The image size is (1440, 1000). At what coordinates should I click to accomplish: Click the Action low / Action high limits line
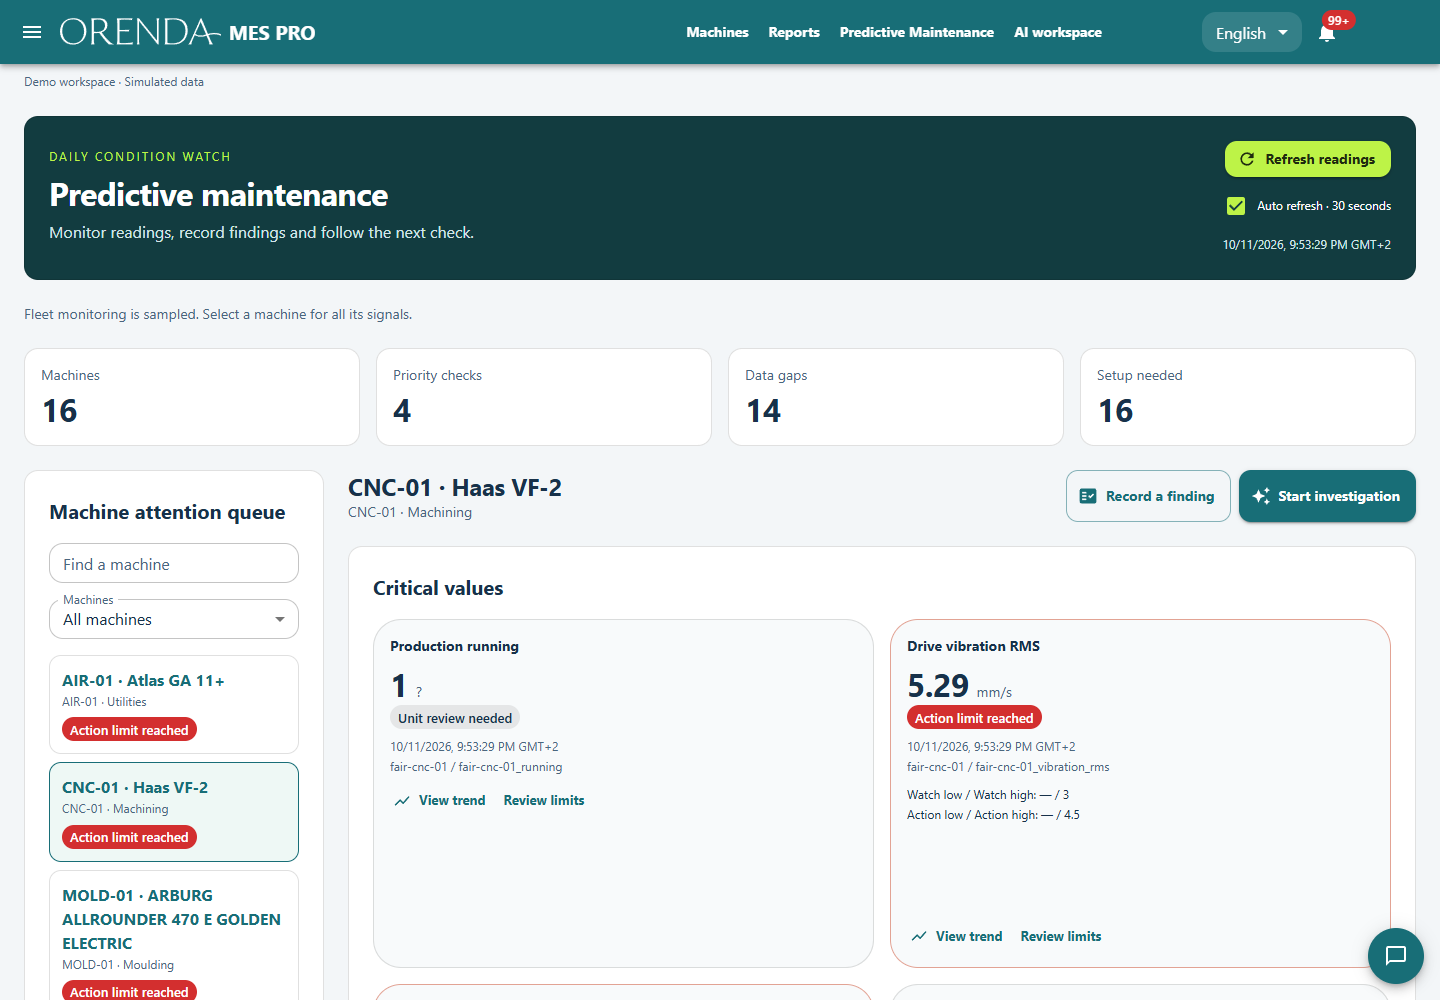click(x=993, y=815)
